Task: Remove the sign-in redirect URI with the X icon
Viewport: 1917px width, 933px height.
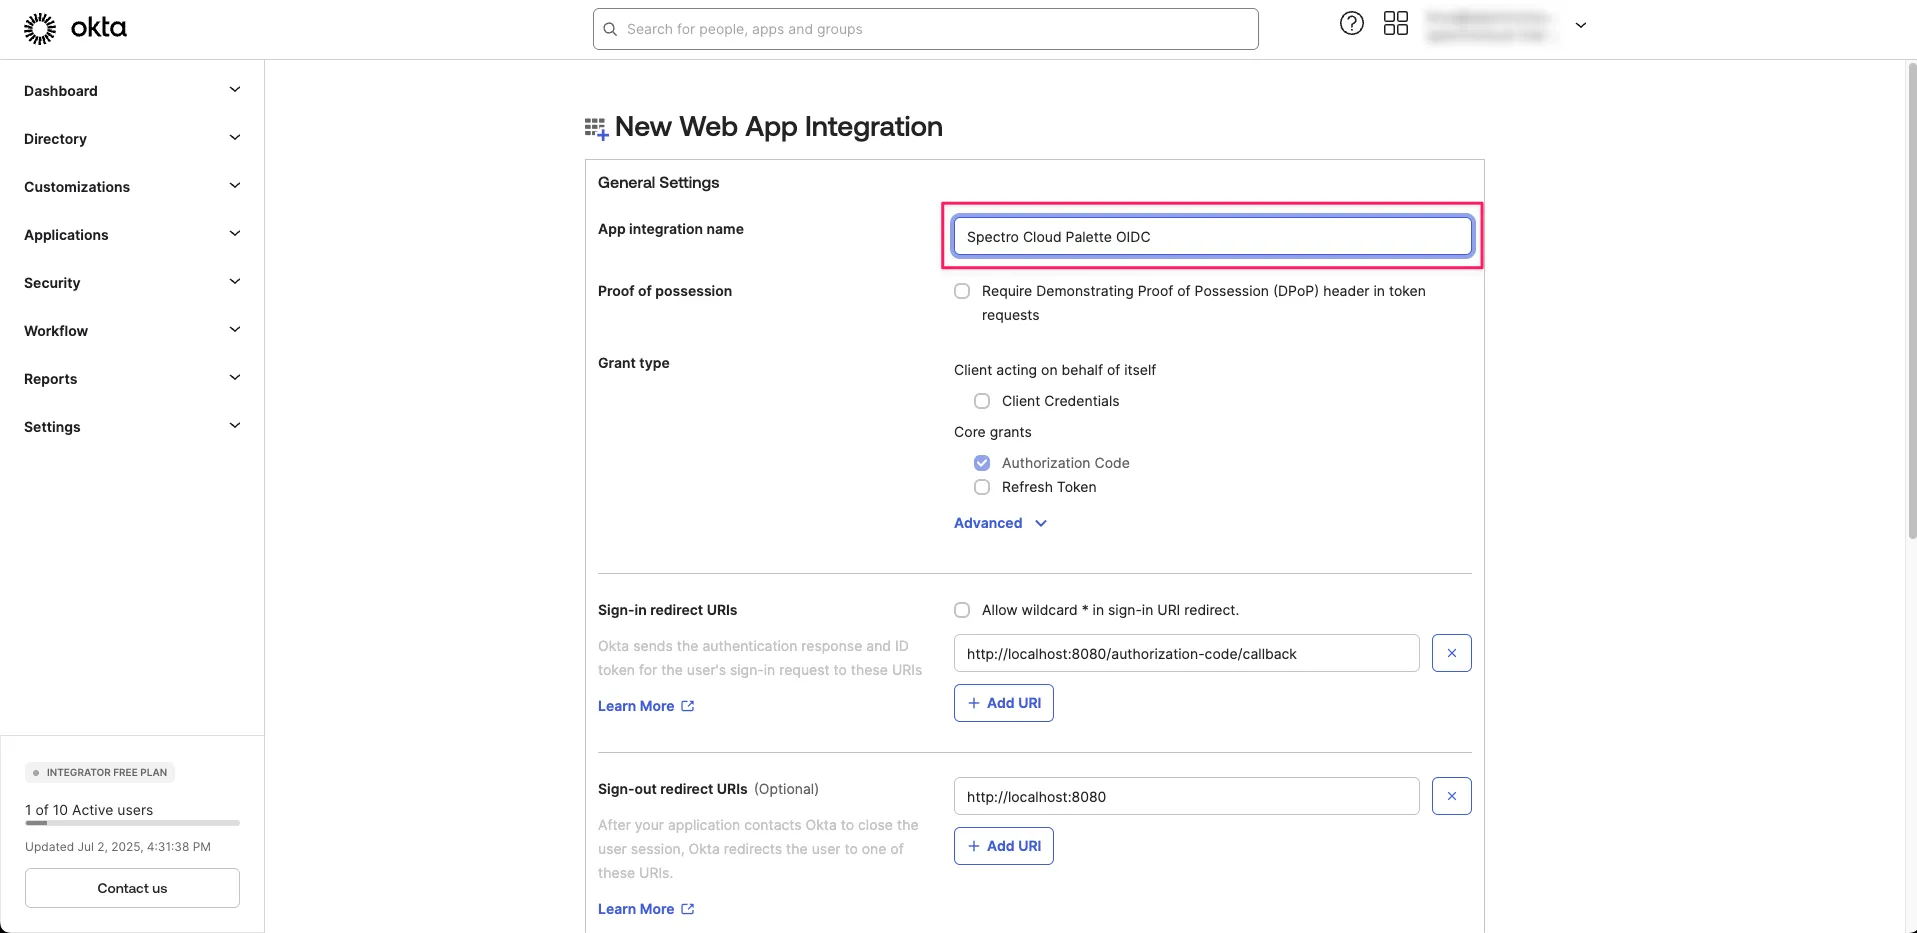Action: click(1451, 652)
